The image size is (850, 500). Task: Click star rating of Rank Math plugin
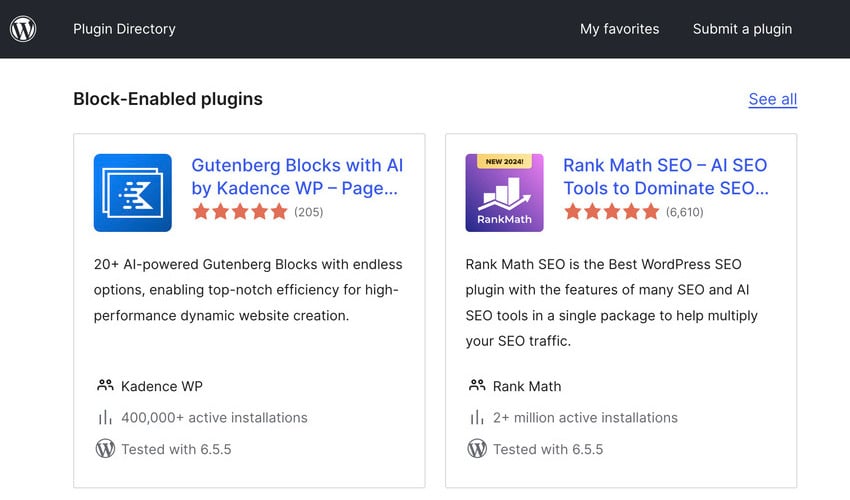pyautogui.click(x=611, y=212)
